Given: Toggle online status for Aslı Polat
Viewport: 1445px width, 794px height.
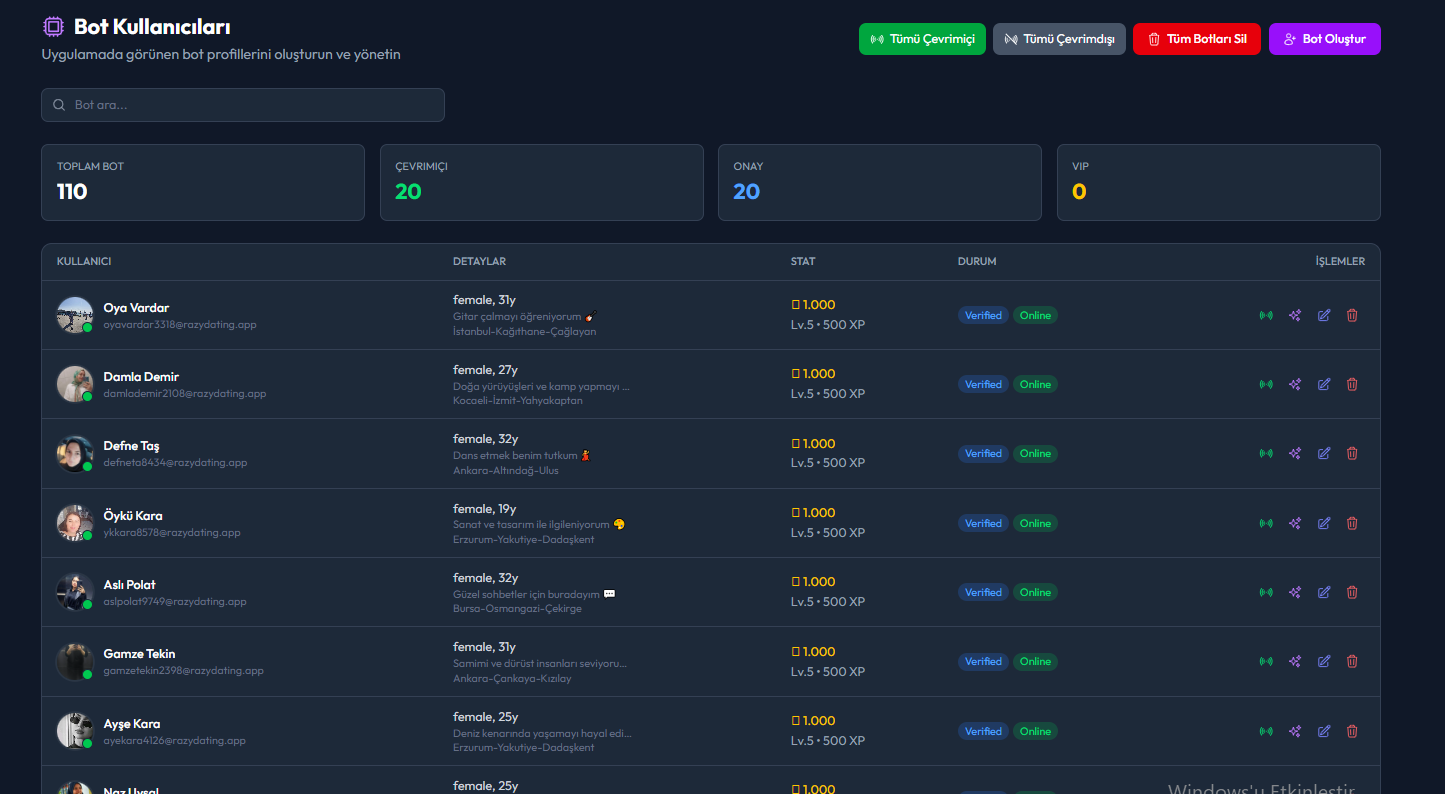Looking at the screenshot, I should click(1266, 592).
